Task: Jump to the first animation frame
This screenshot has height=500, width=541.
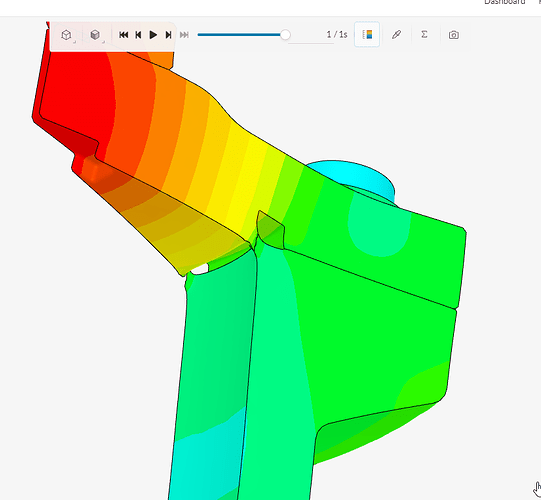Action: click(x=124, y=35)
